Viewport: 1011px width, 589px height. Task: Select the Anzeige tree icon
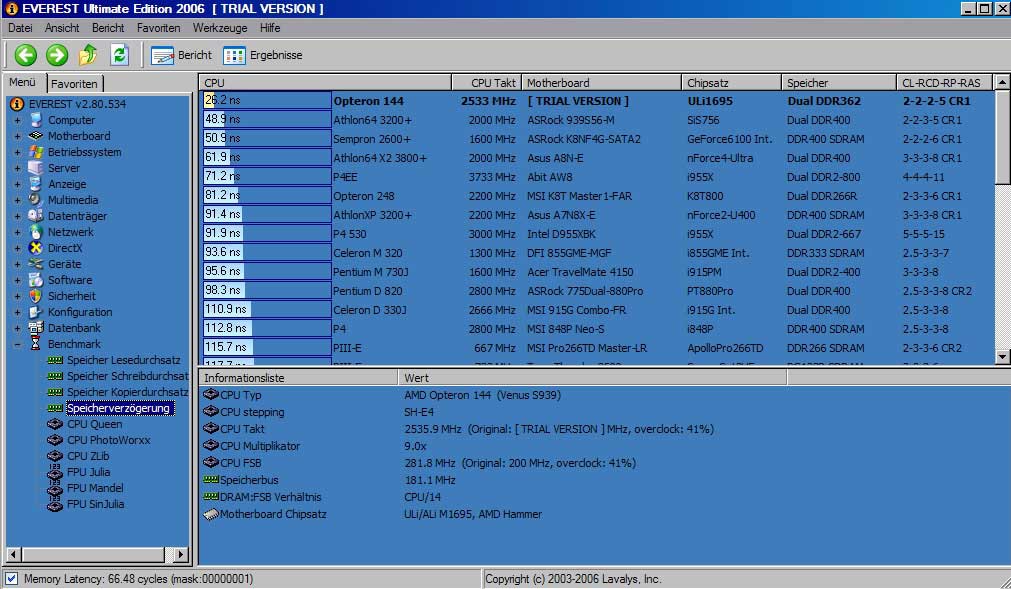pyautogui.click(x=36, y=184)
